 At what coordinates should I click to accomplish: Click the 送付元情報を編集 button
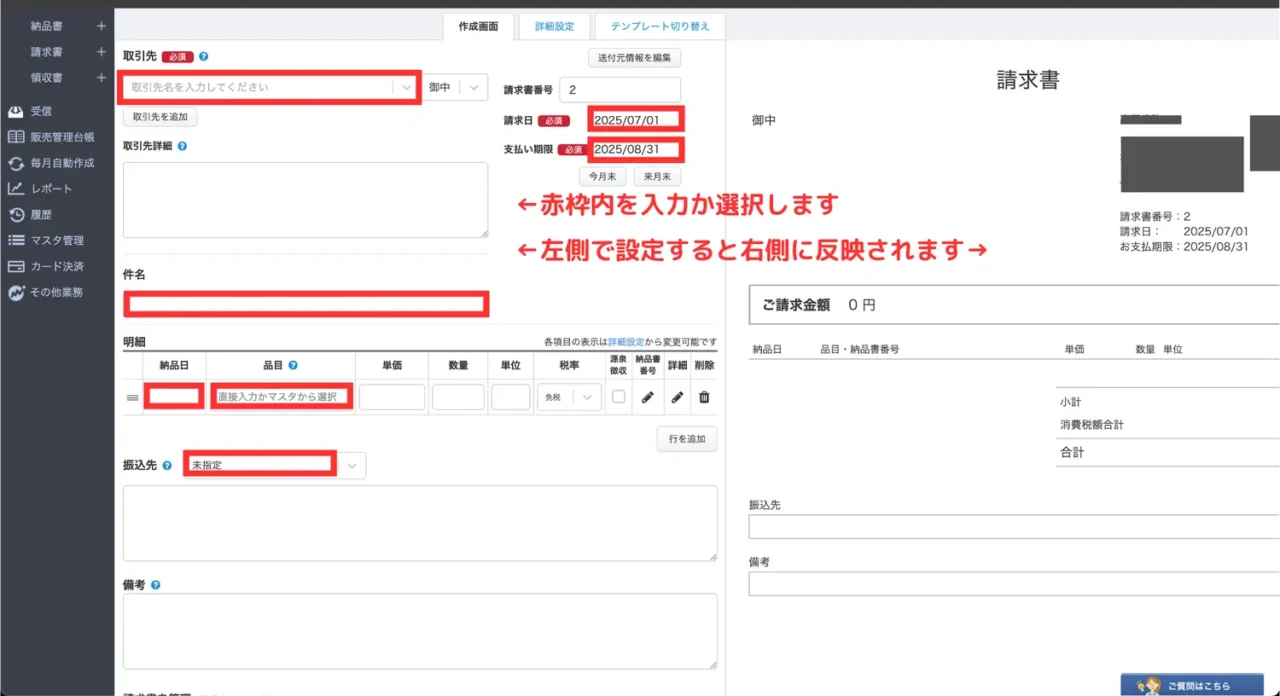(634, 57)
